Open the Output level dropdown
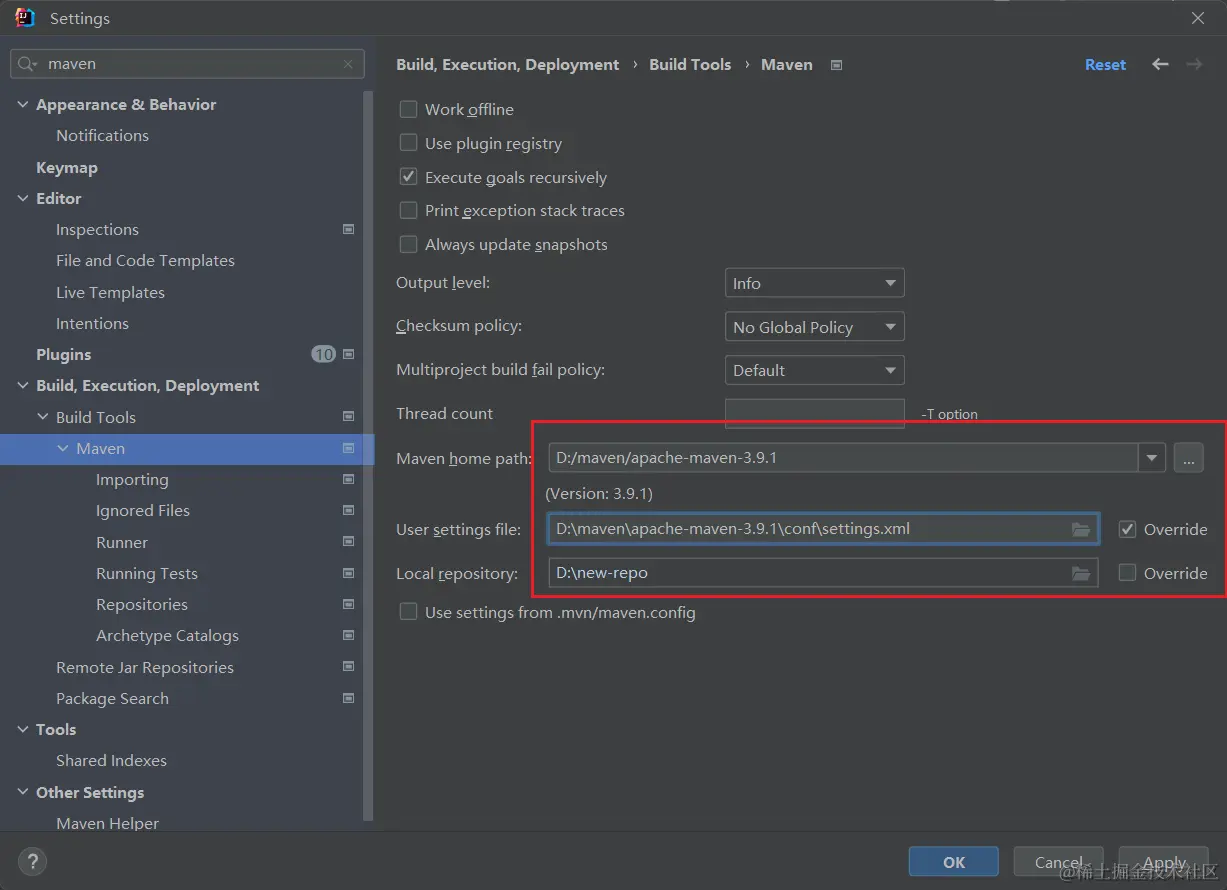 pyautogui.click(x=814, y=283)
